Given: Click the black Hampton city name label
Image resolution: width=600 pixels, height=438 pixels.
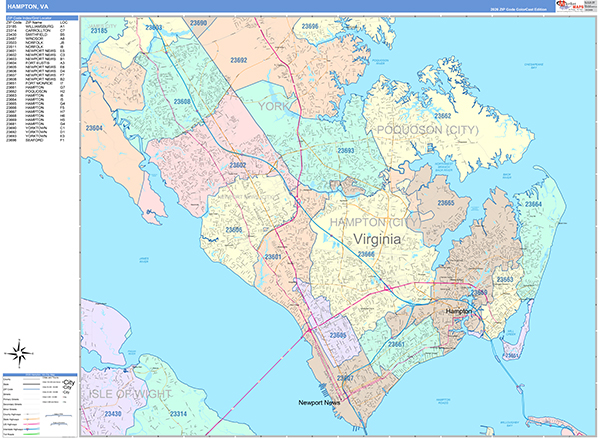Looking at the screenshot, I should [458, 311].
